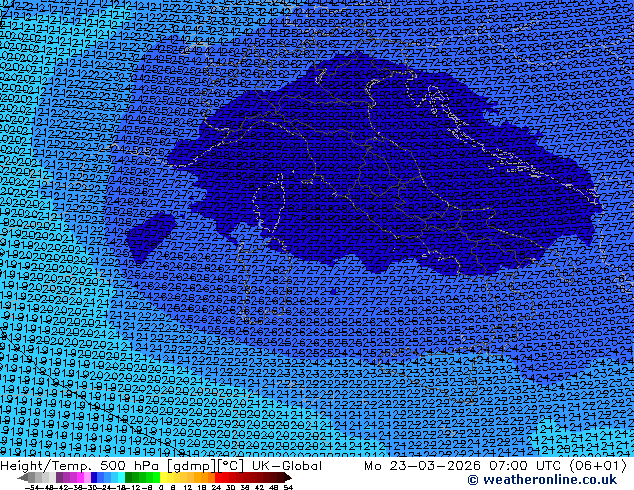The width and height of the screenshot is (634, 490).
Task: Pick the dark green legend swatch
Action: point(129,477)
